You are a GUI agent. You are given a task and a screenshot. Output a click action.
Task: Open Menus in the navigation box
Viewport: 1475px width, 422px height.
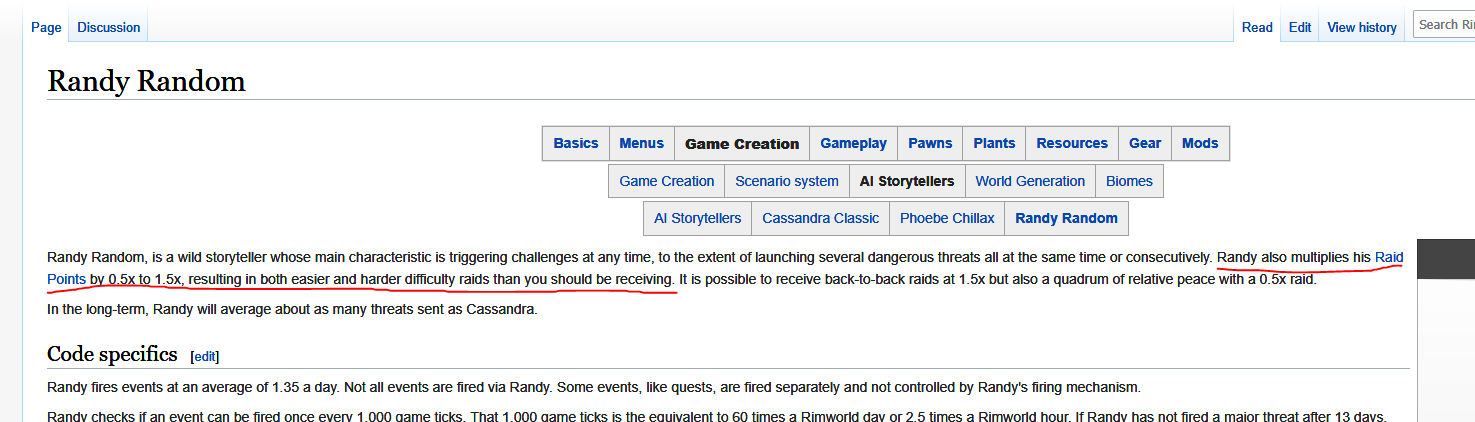pyautogui.click(x=641, y=143)
